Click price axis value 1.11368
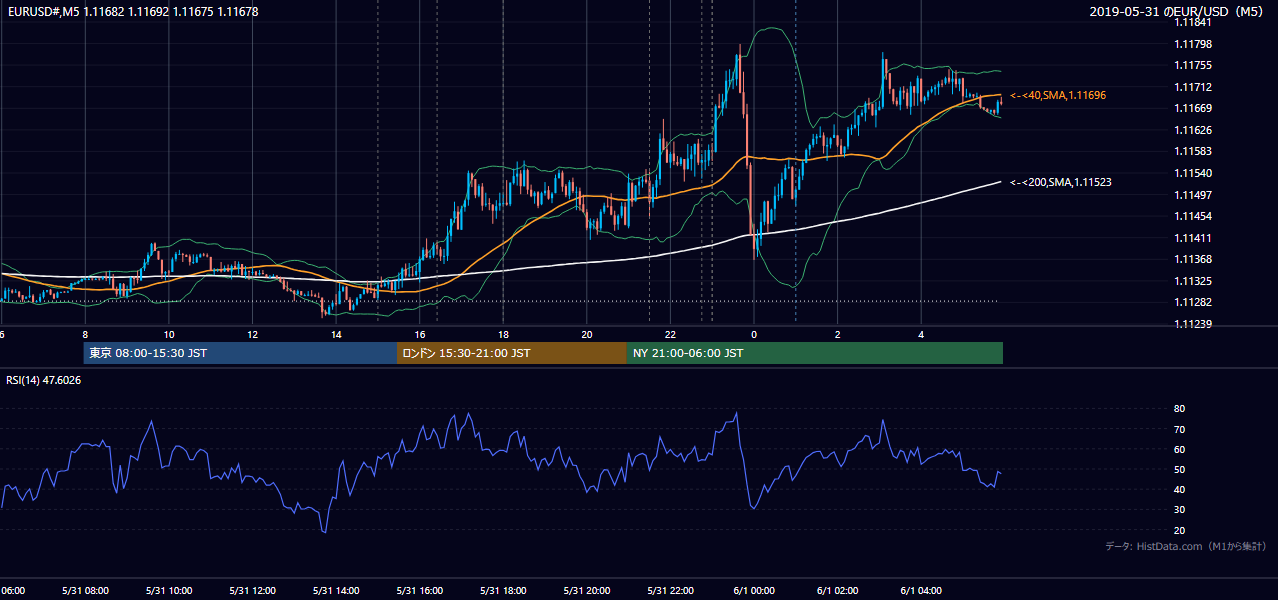This screenshot has height=600, width=1278. pyautogui.click(x=1194, y=259)
